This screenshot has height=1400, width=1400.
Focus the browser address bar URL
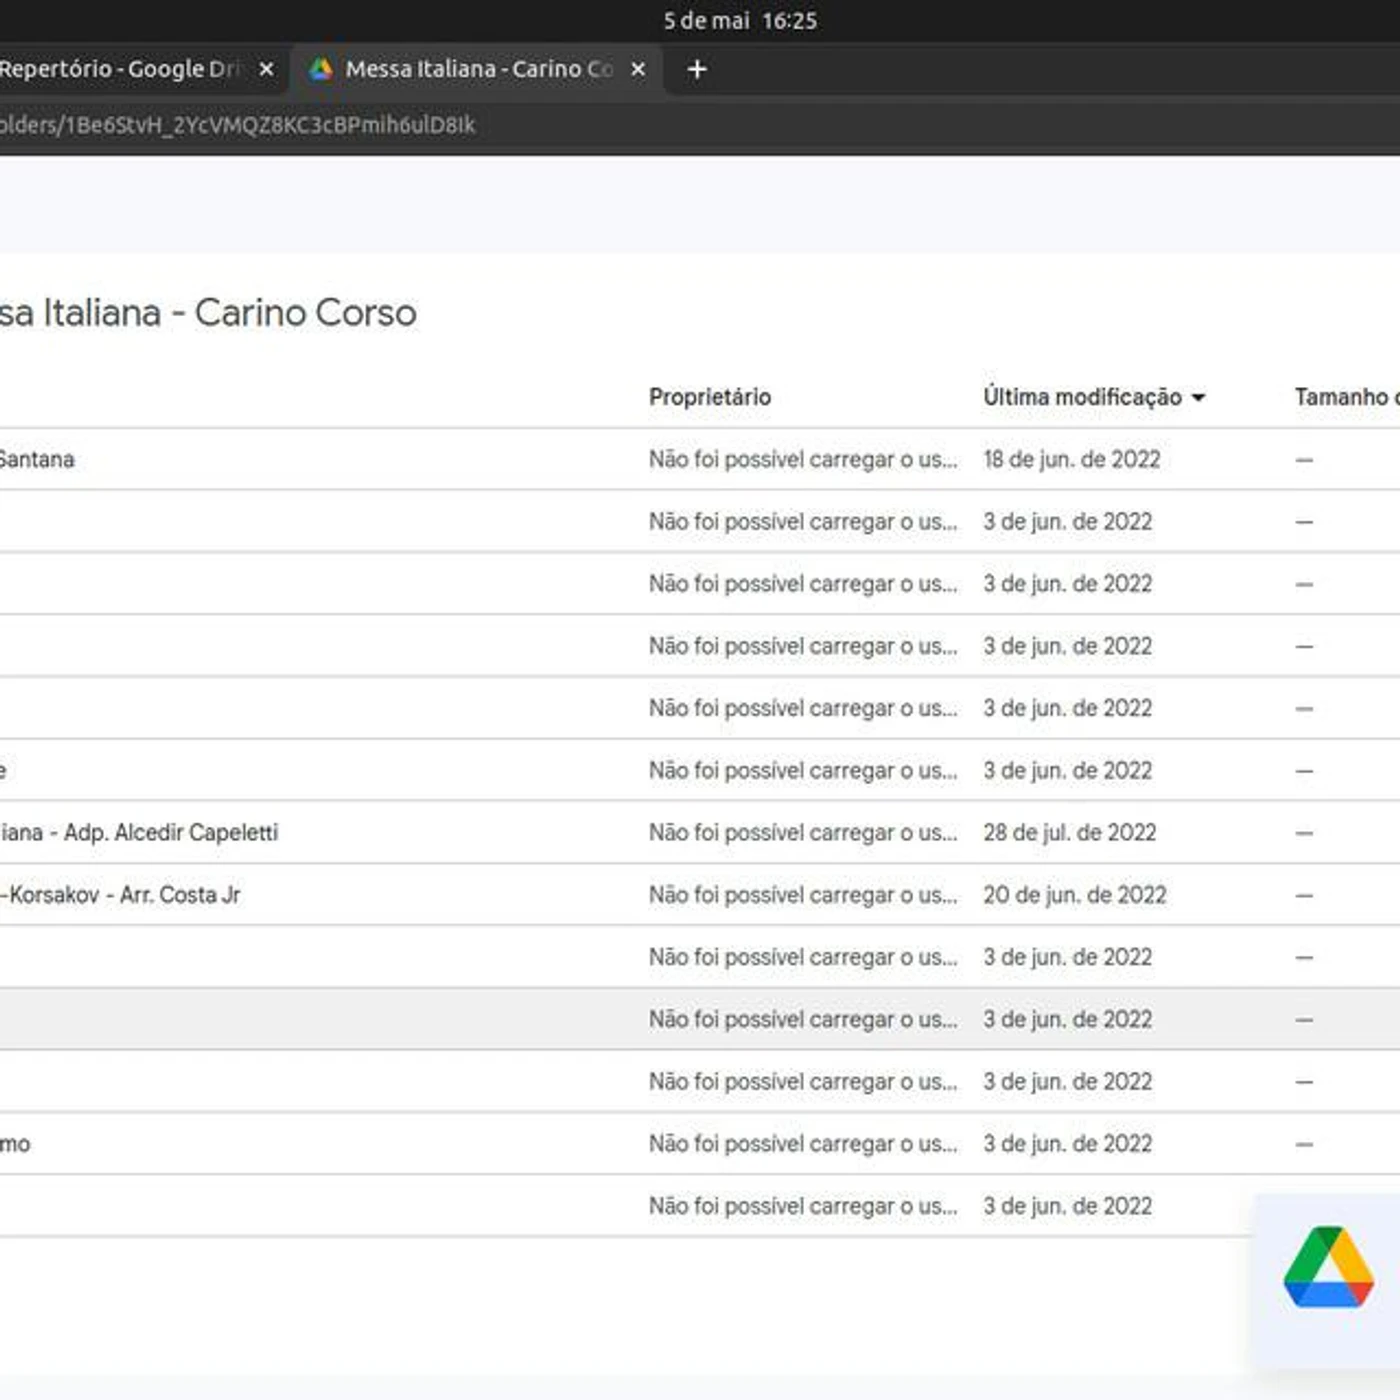pos(237,125)
